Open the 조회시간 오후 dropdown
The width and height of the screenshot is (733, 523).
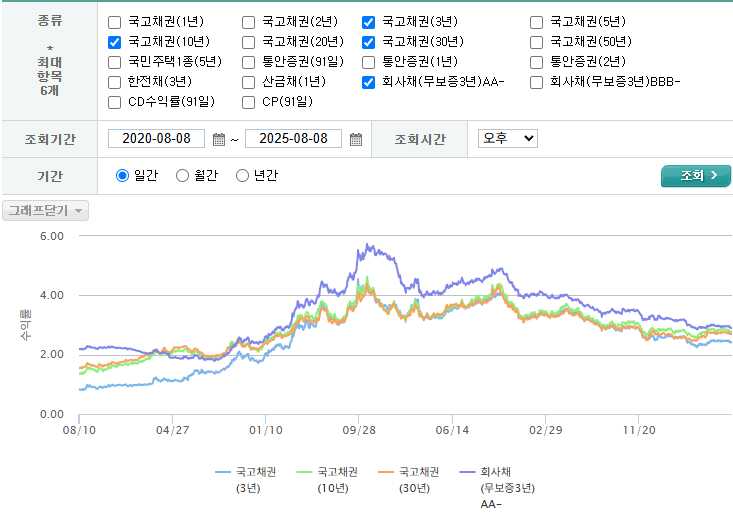pyautogui.click(x=507, y=138)
